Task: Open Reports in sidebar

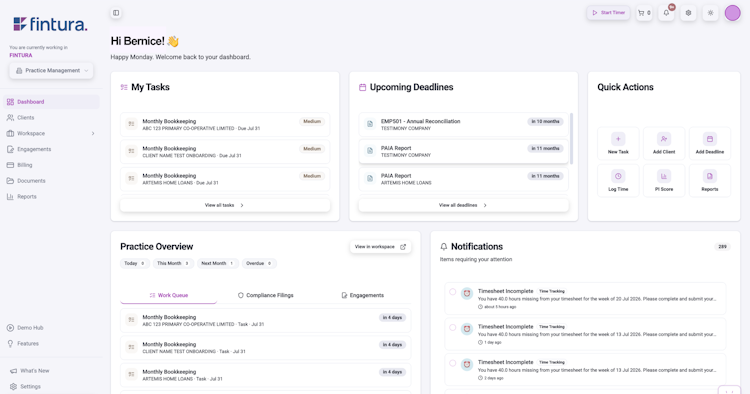Action: (51, 197)
